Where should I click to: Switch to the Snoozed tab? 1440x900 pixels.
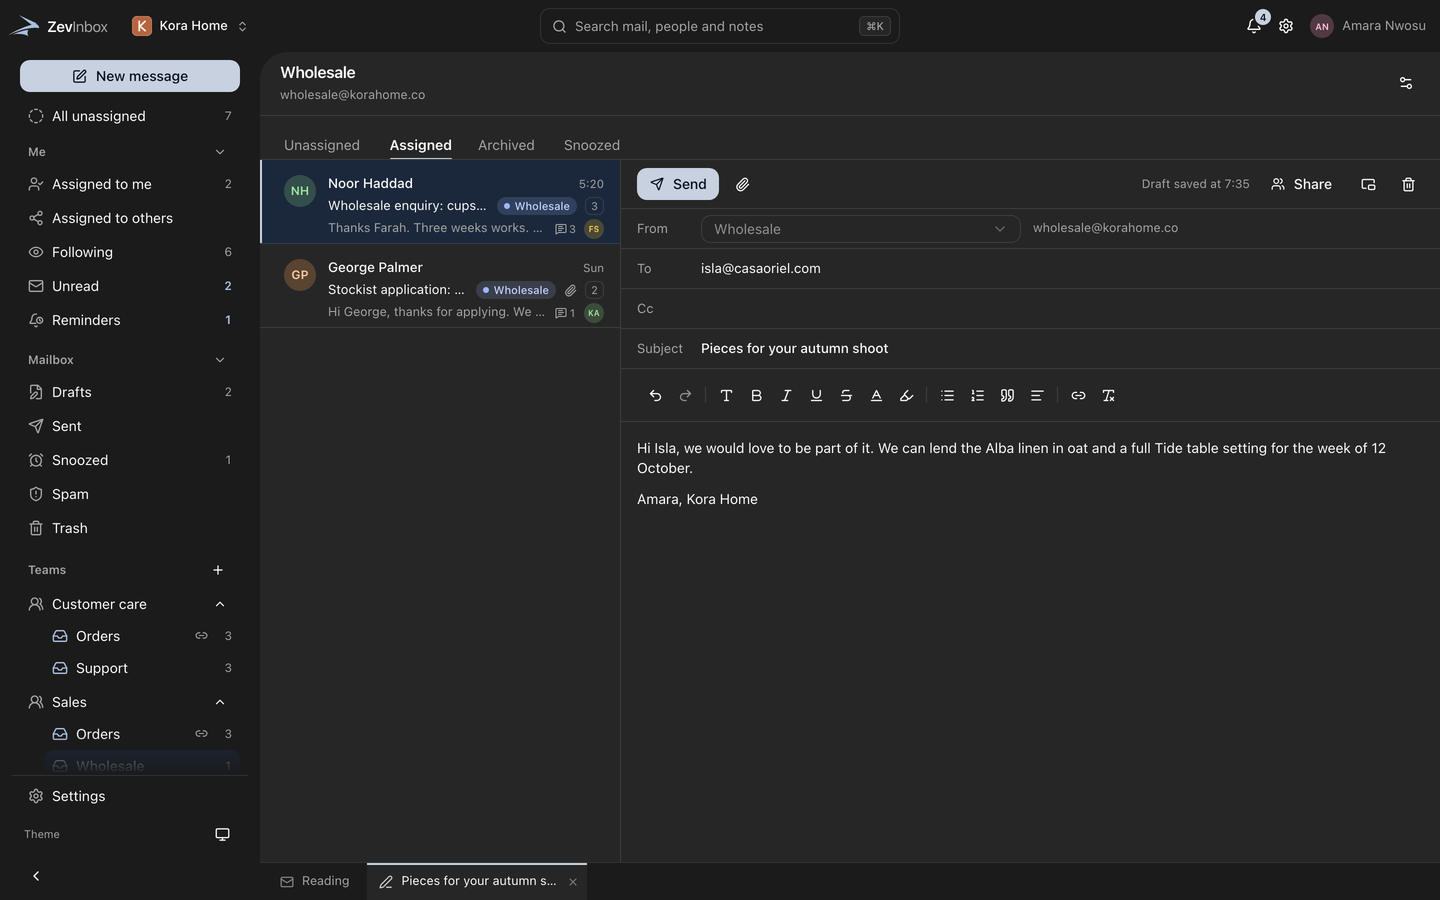592,145
